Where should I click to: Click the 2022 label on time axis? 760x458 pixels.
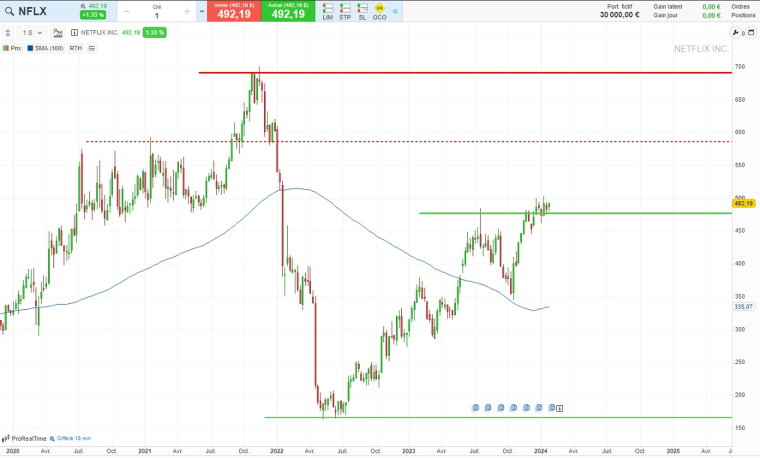click(x=277, y=451)
